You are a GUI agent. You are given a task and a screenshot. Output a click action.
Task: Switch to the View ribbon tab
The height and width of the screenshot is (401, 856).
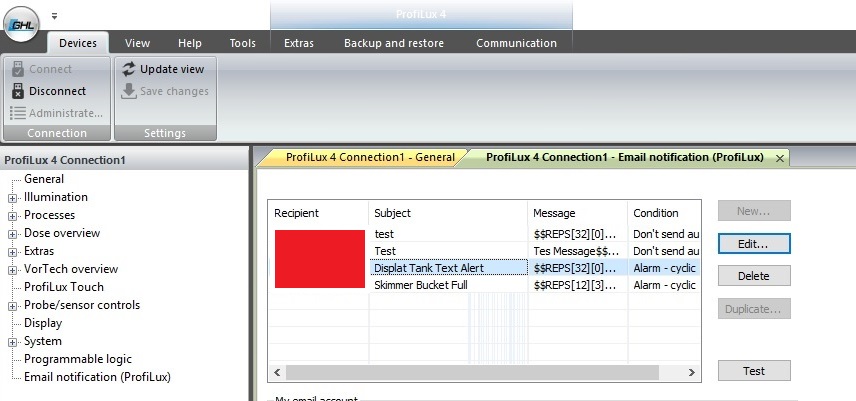point(138,43)
